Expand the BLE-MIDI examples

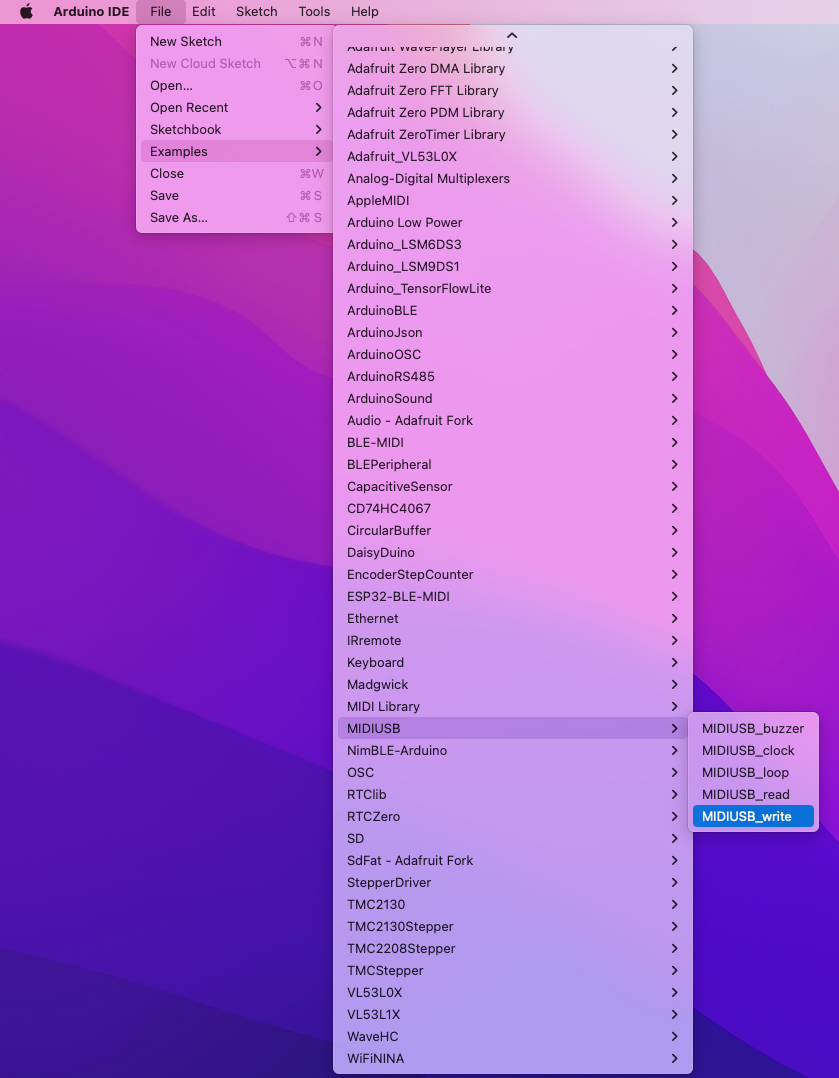coord(512,442)
